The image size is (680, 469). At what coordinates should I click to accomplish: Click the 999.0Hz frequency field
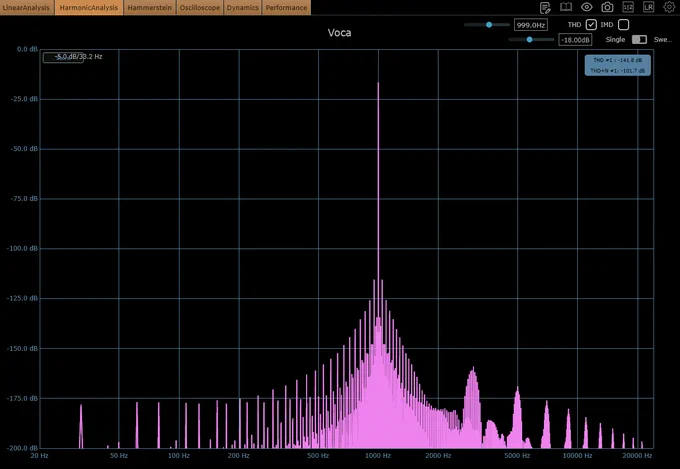pyautogui.click(x=531, y=25)
